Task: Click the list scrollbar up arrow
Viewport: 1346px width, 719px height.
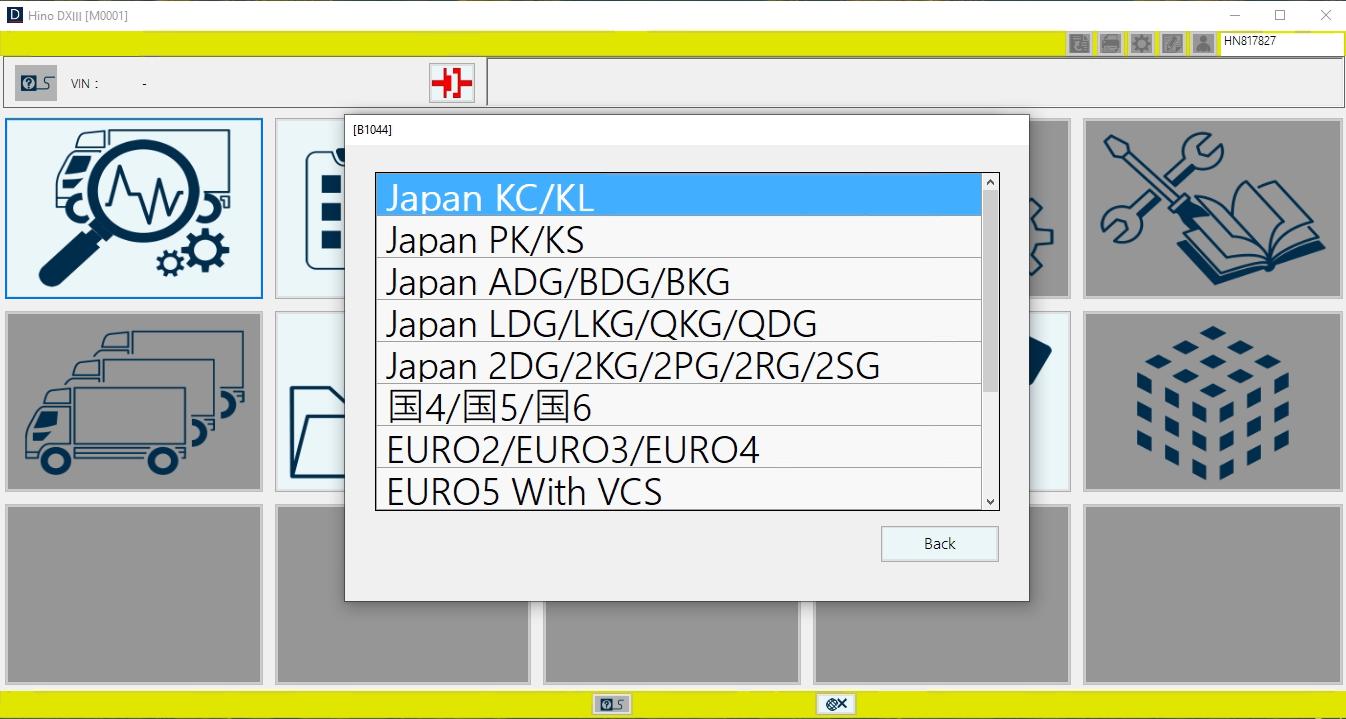Action: tap(990, 182)
